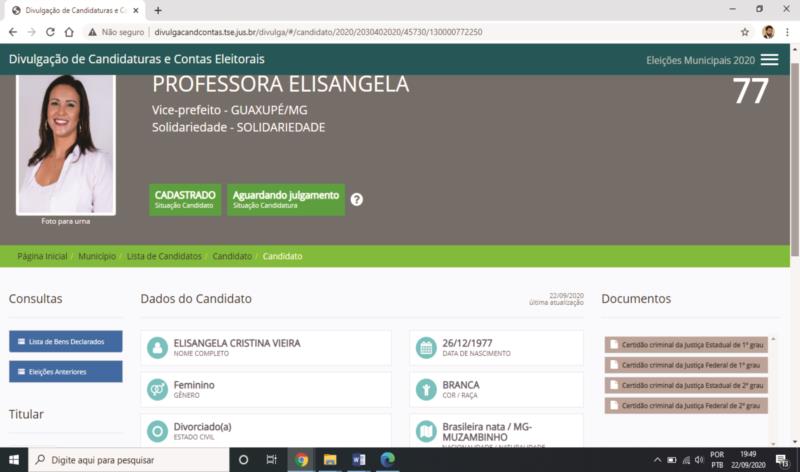800x472 pixels.
Task: Go to Município in the breadcrumb
Action: point(97,256)
